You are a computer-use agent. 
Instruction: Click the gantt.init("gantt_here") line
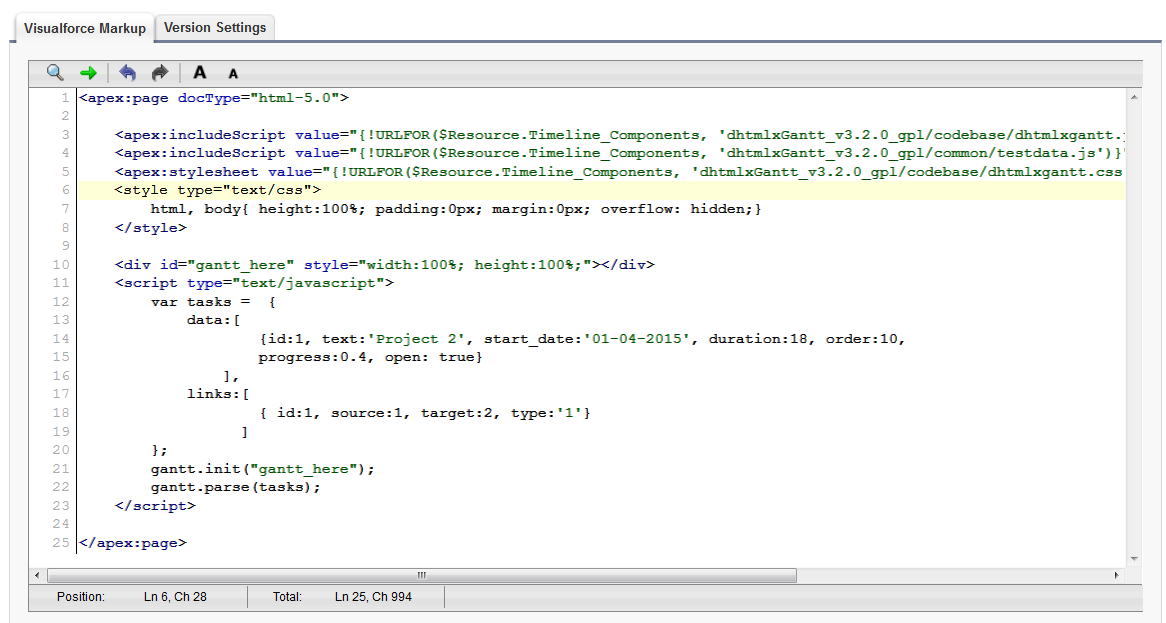pyautogui.click(x=262, y=469)
